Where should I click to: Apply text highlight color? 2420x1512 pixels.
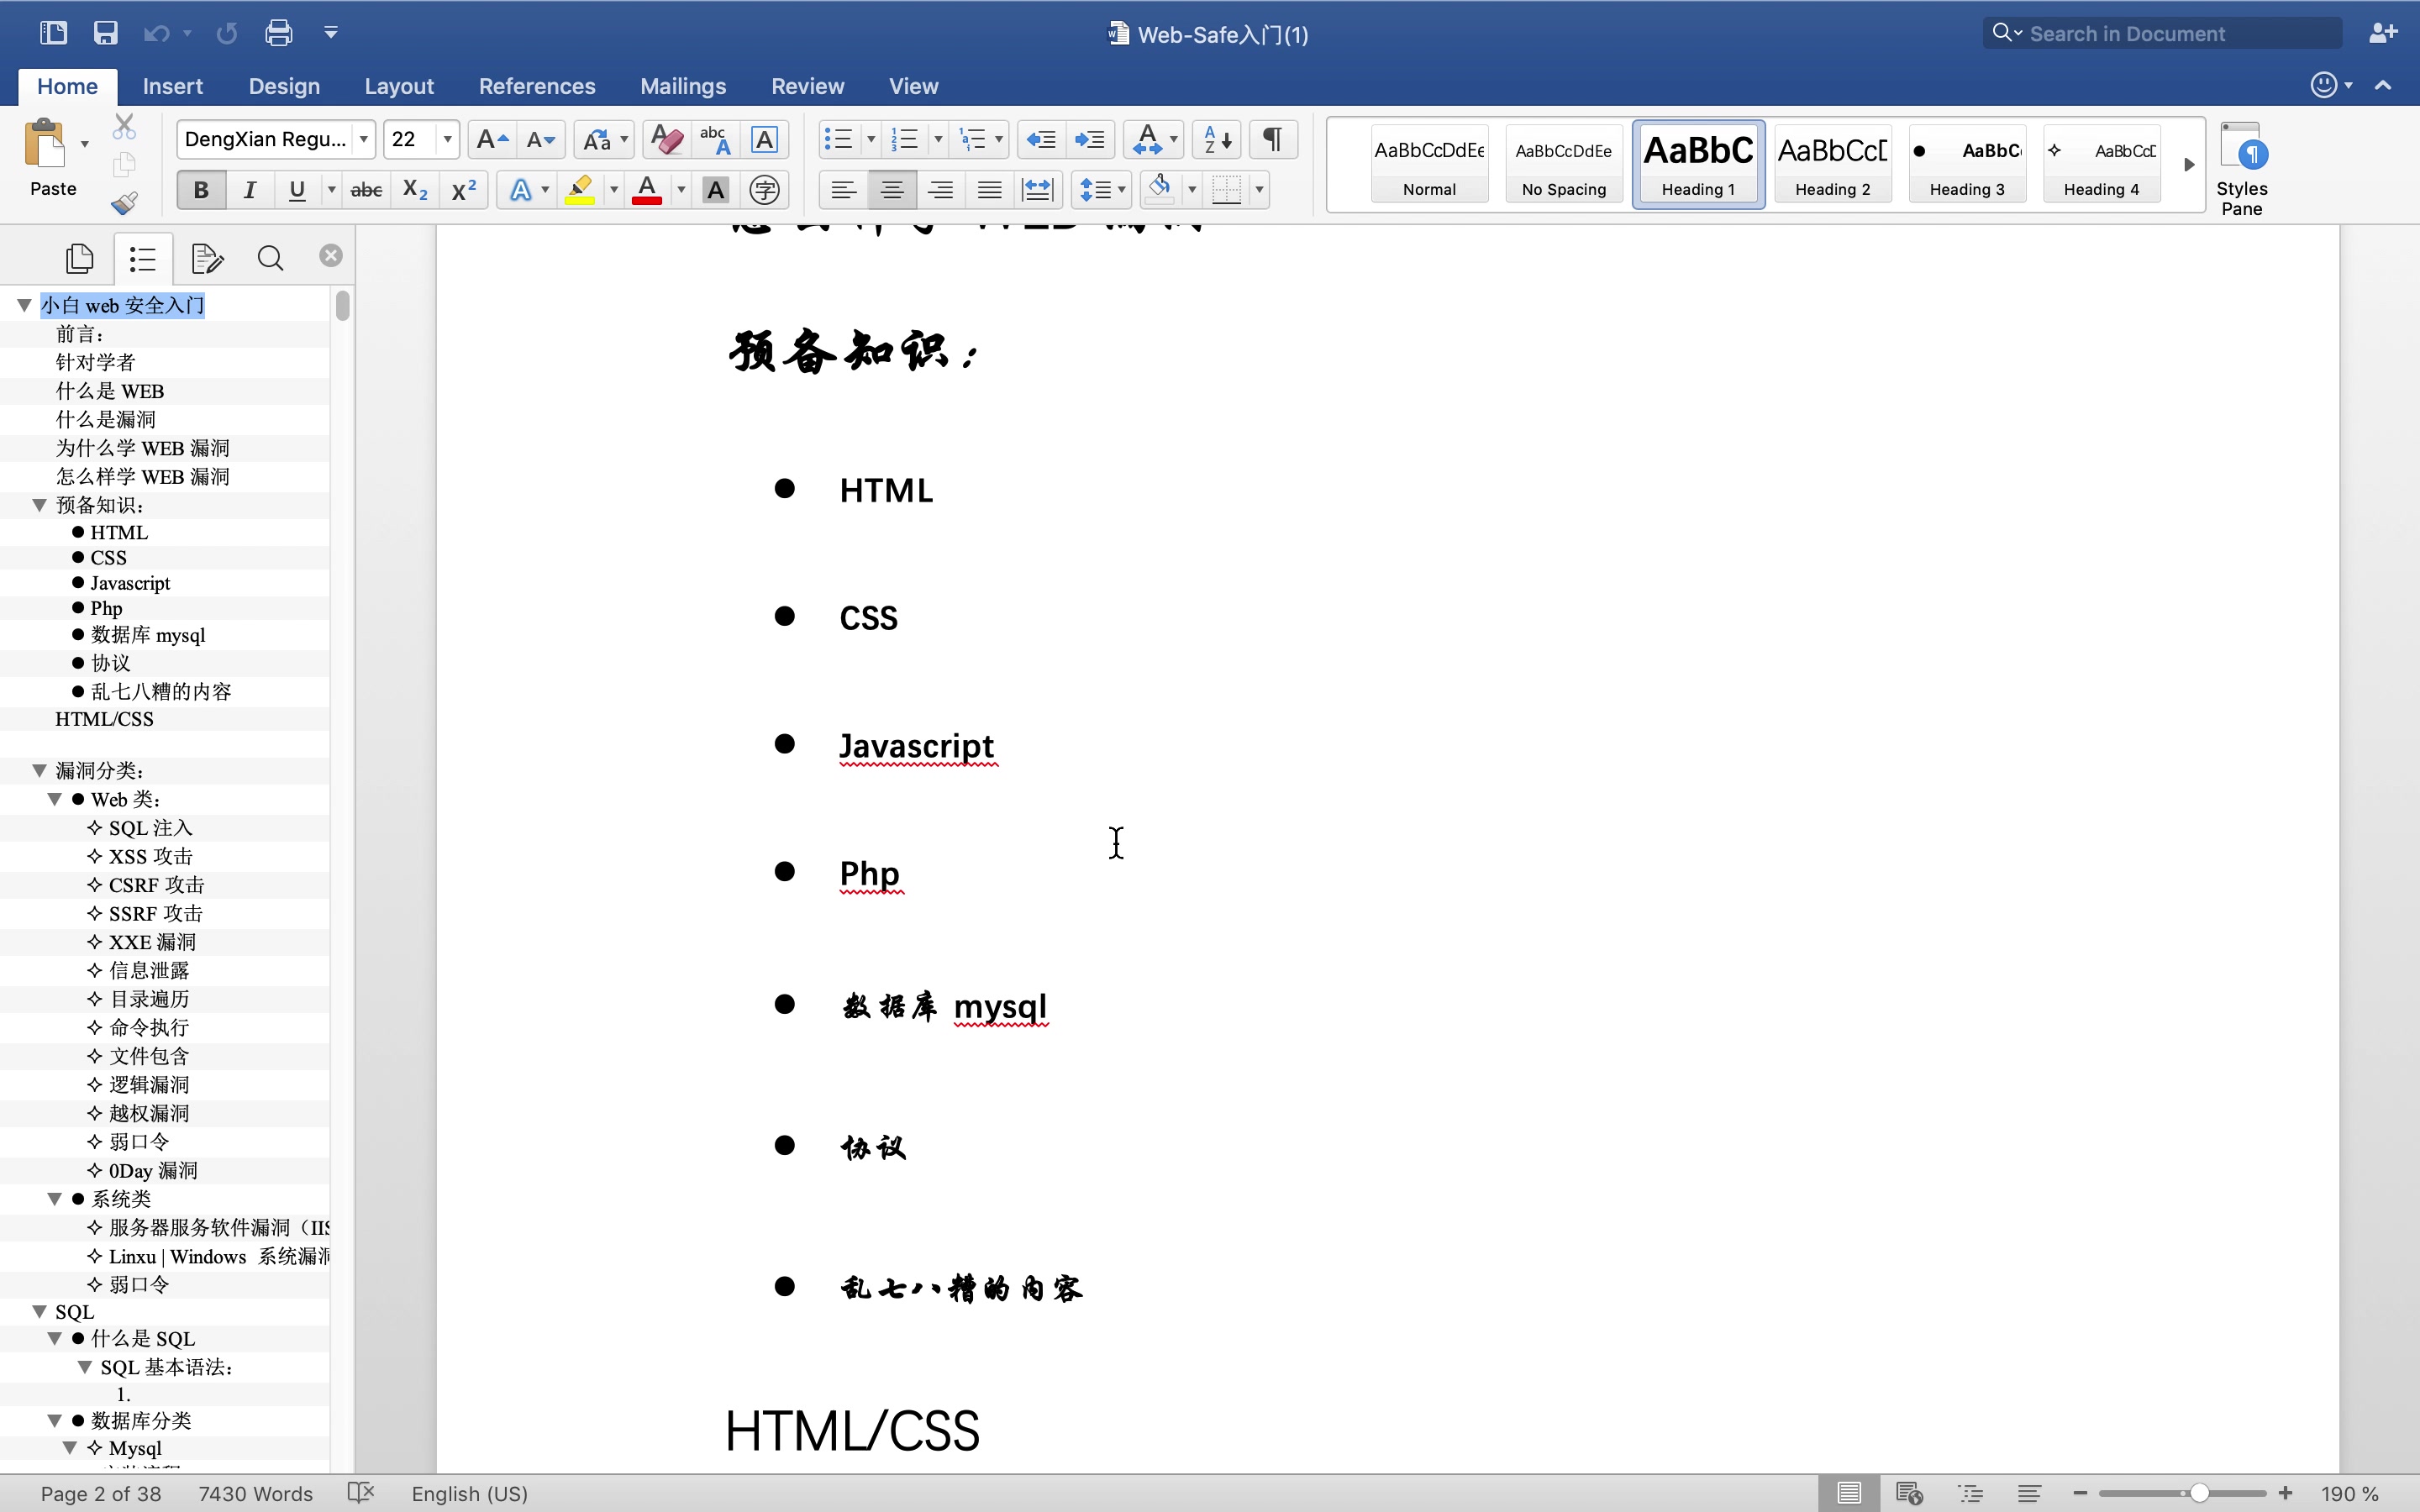point(580,189)
